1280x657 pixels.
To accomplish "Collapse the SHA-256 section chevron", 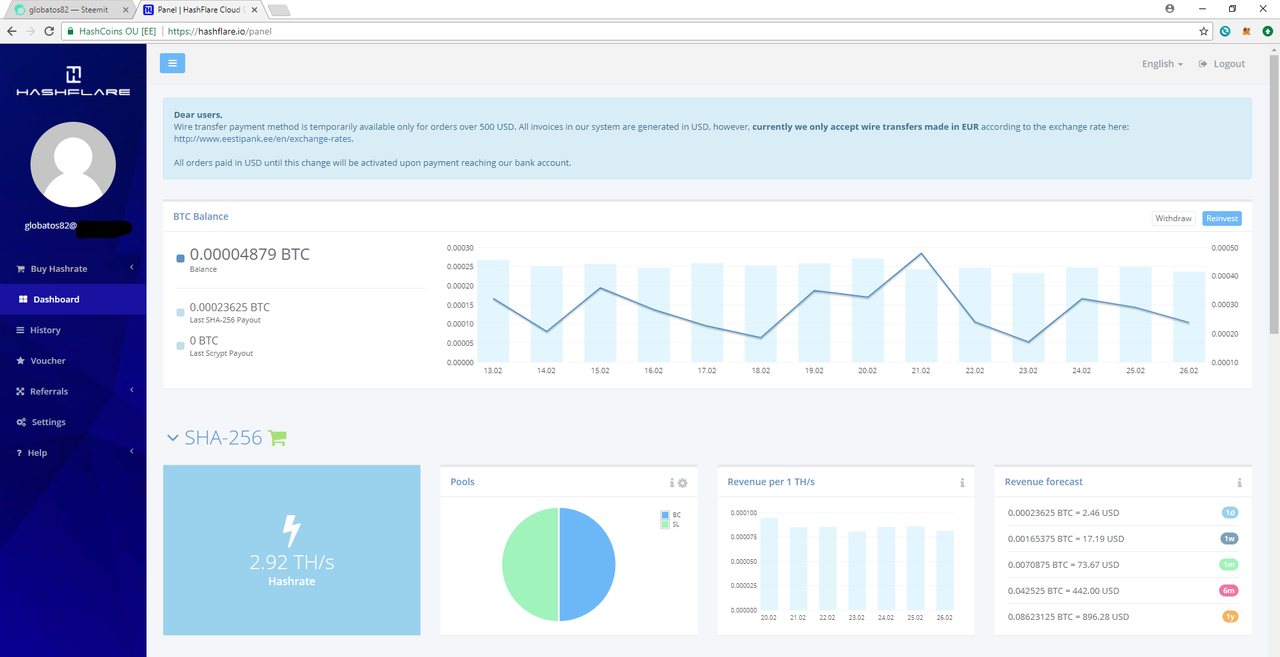I will 172,438.
